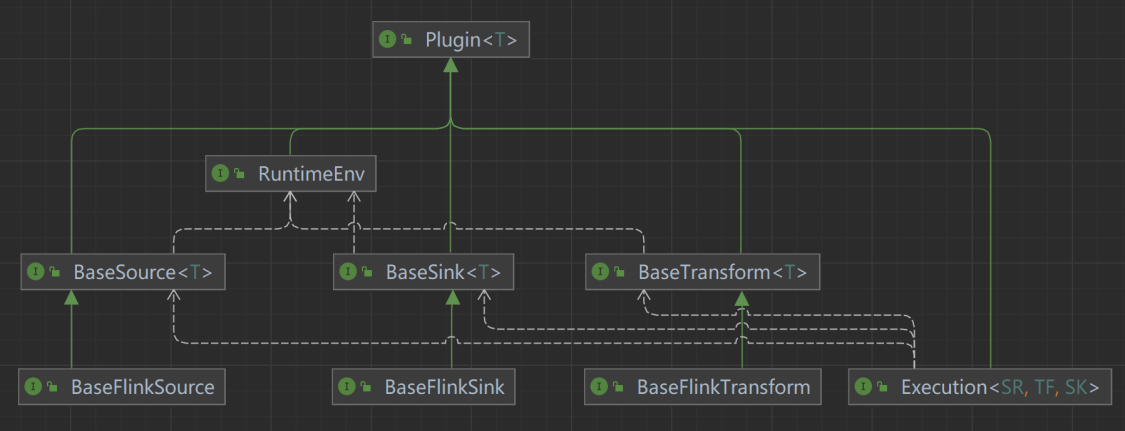Click the public lock icon on BaseSource<T>

[54, 273]
